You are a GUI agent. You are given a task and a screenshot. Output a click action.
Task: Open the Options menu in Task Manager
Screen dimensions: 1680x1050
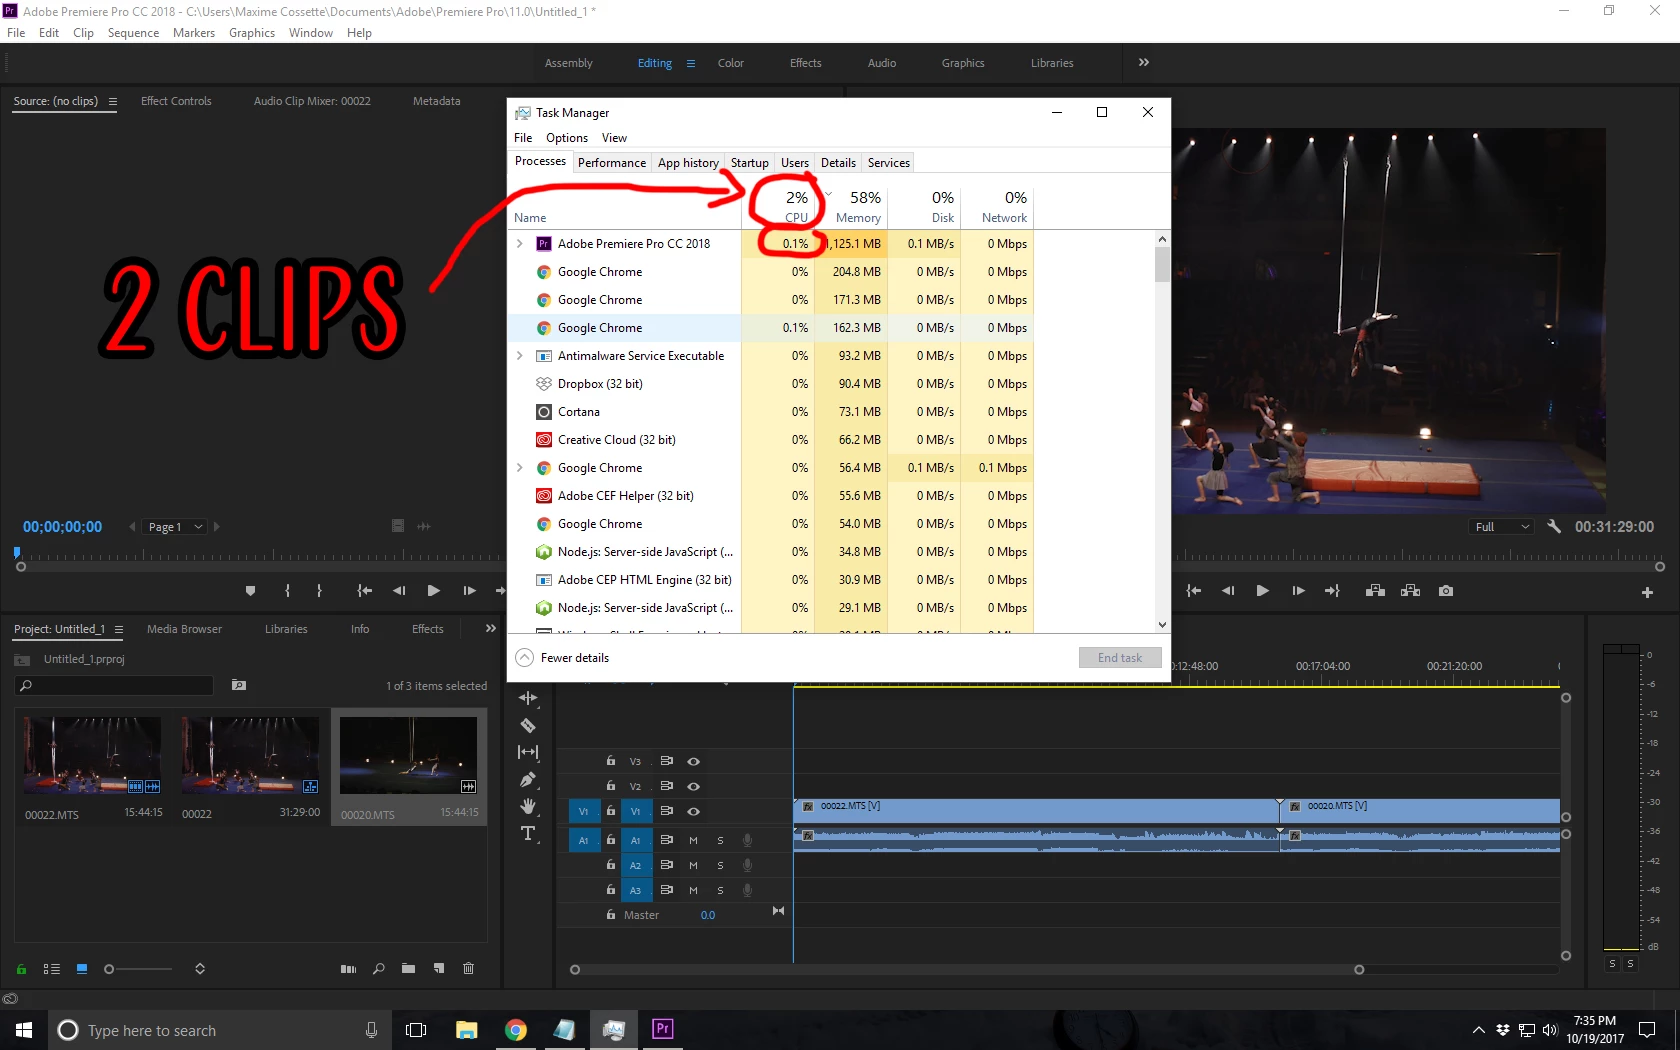(567, 138)
